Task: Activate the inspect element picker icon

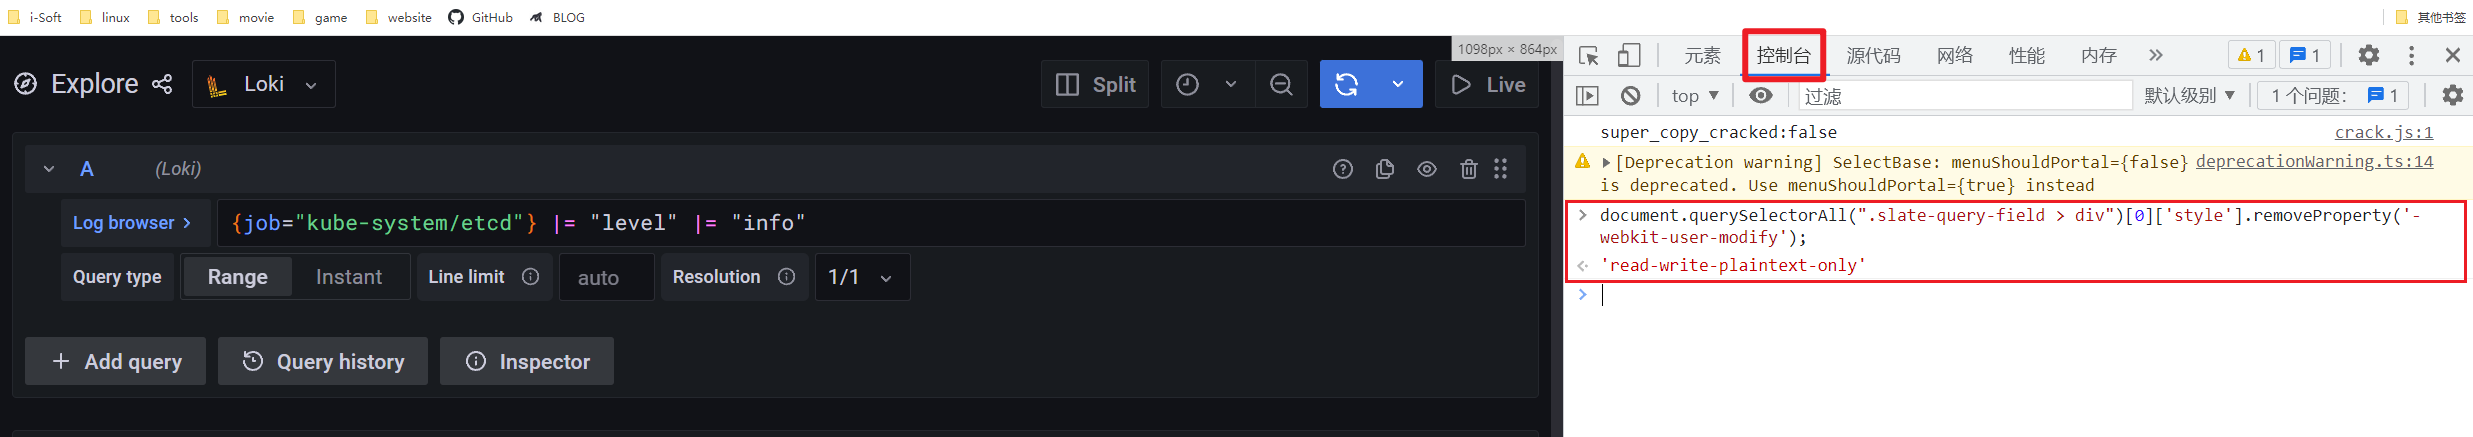Action: coord(1588,55)
